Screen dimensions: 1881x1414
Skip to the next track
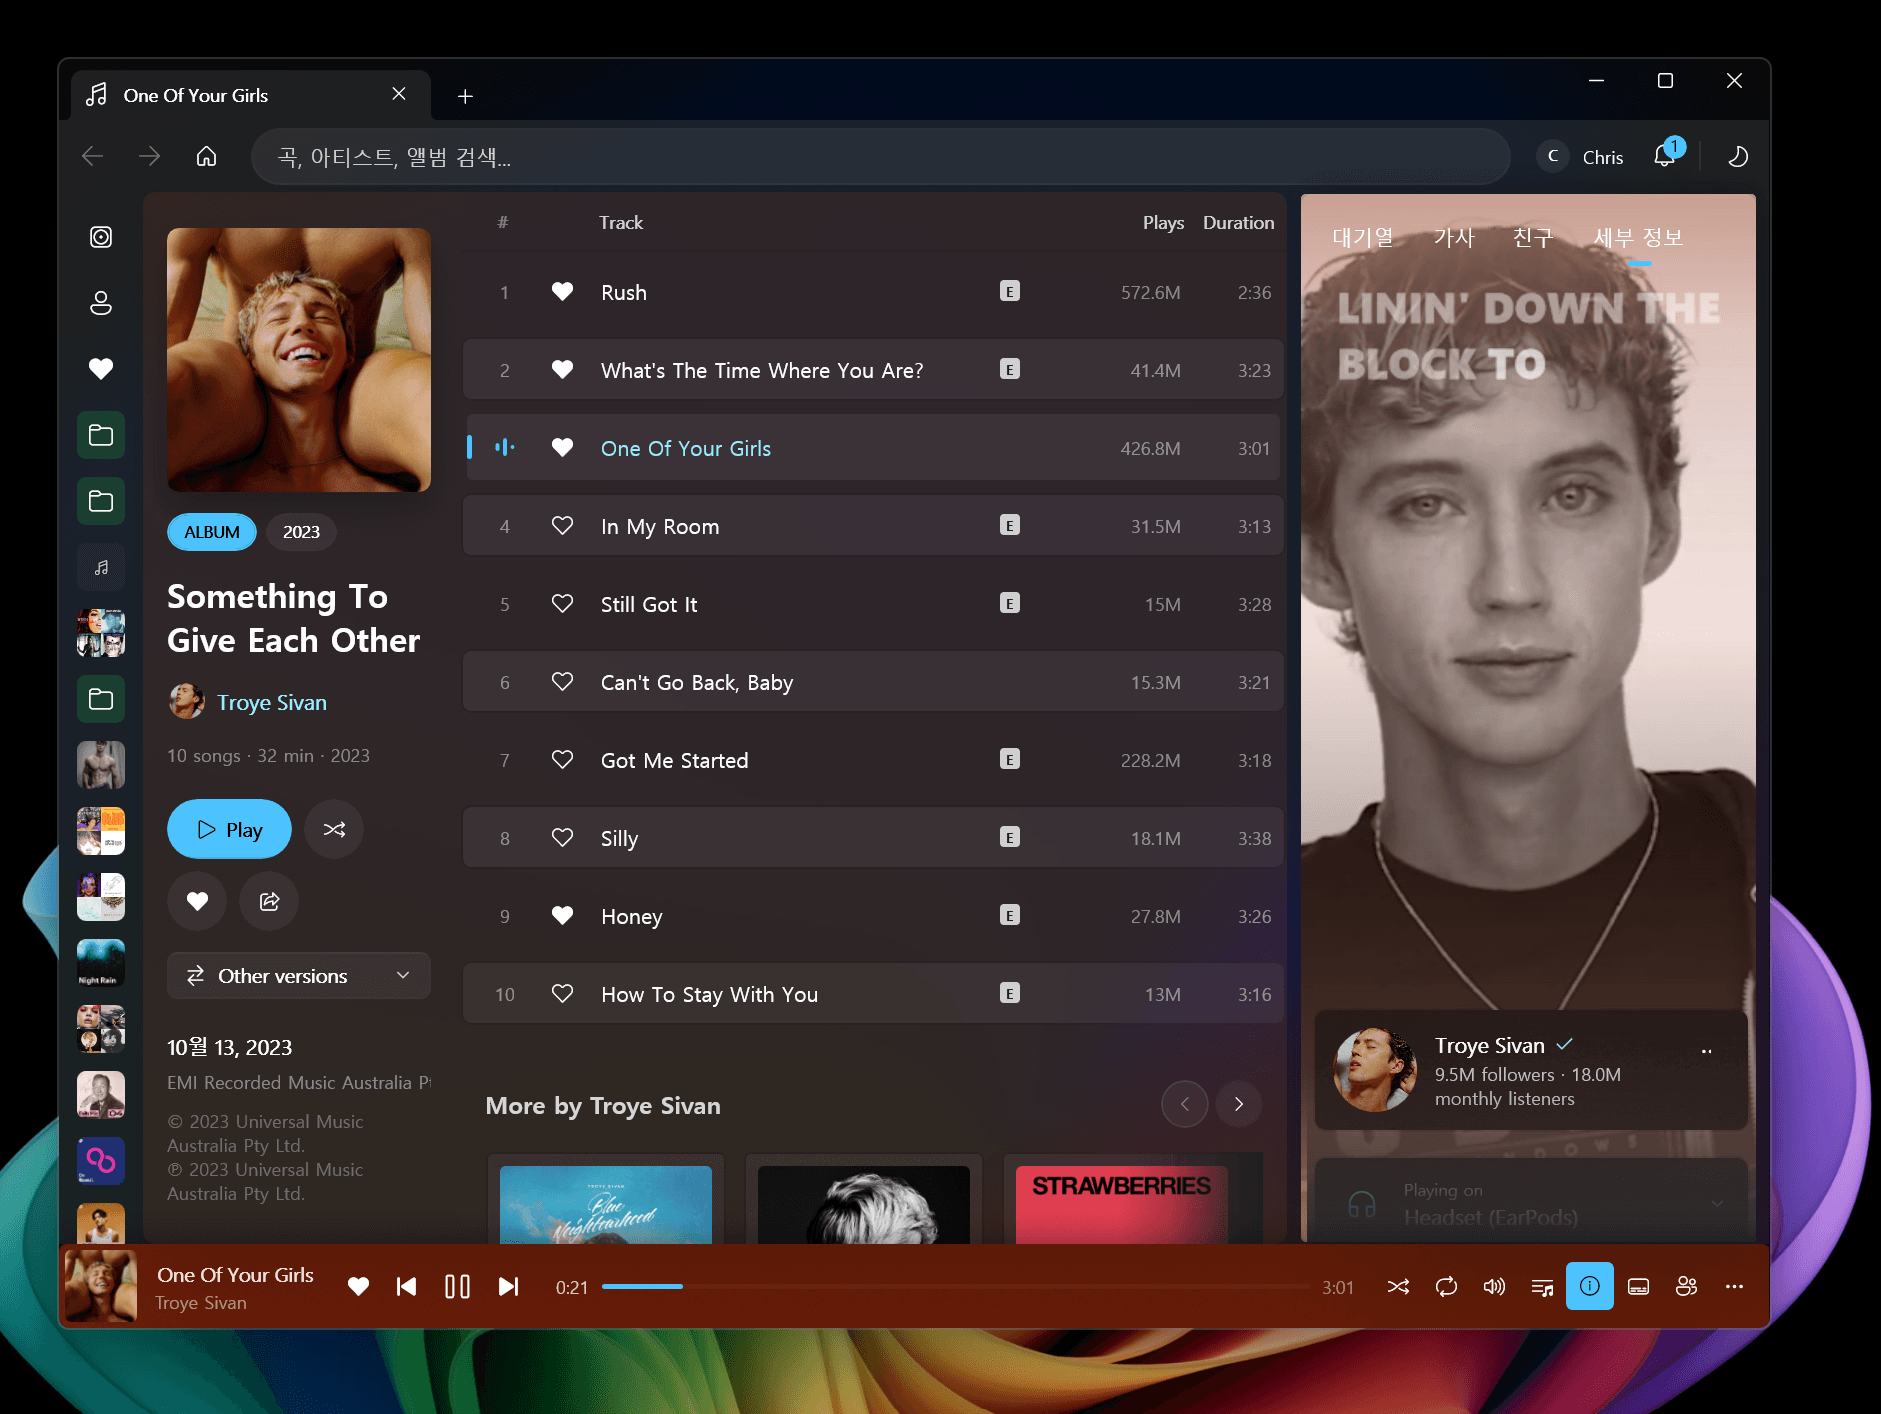(508, 1286)
